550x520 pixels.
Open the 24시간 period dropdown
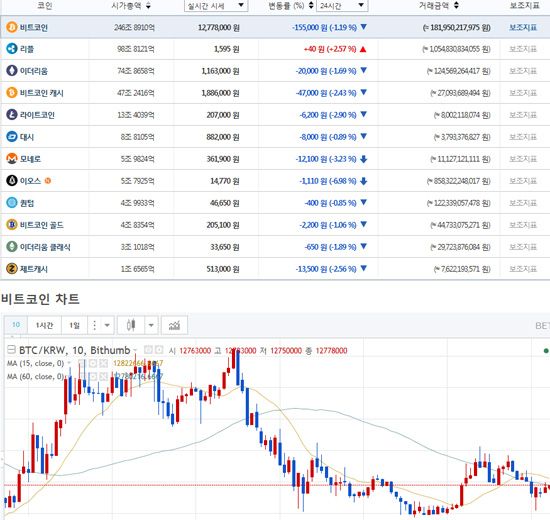click(x=342, y=6)
